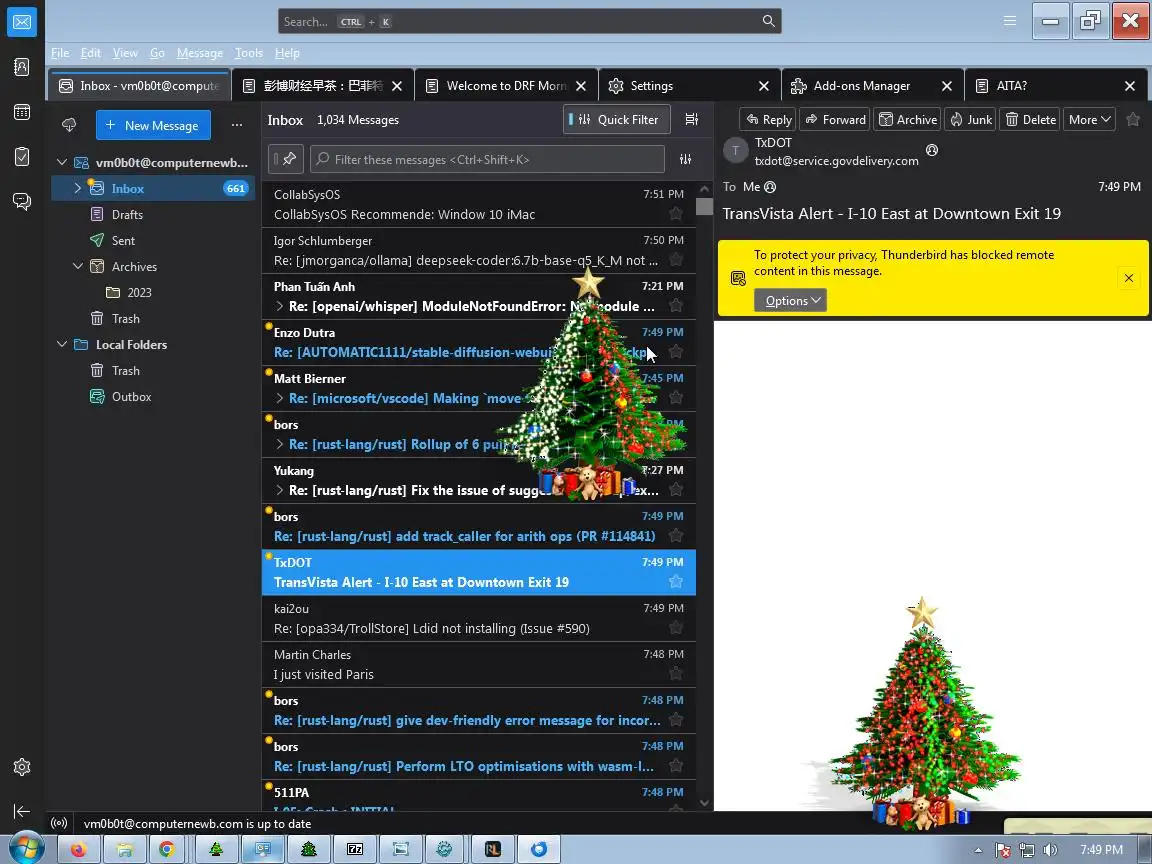Expand the Matt Bierner thread
The height and width of the screenshot is (864, 1152).
click(x=279, y=398)
